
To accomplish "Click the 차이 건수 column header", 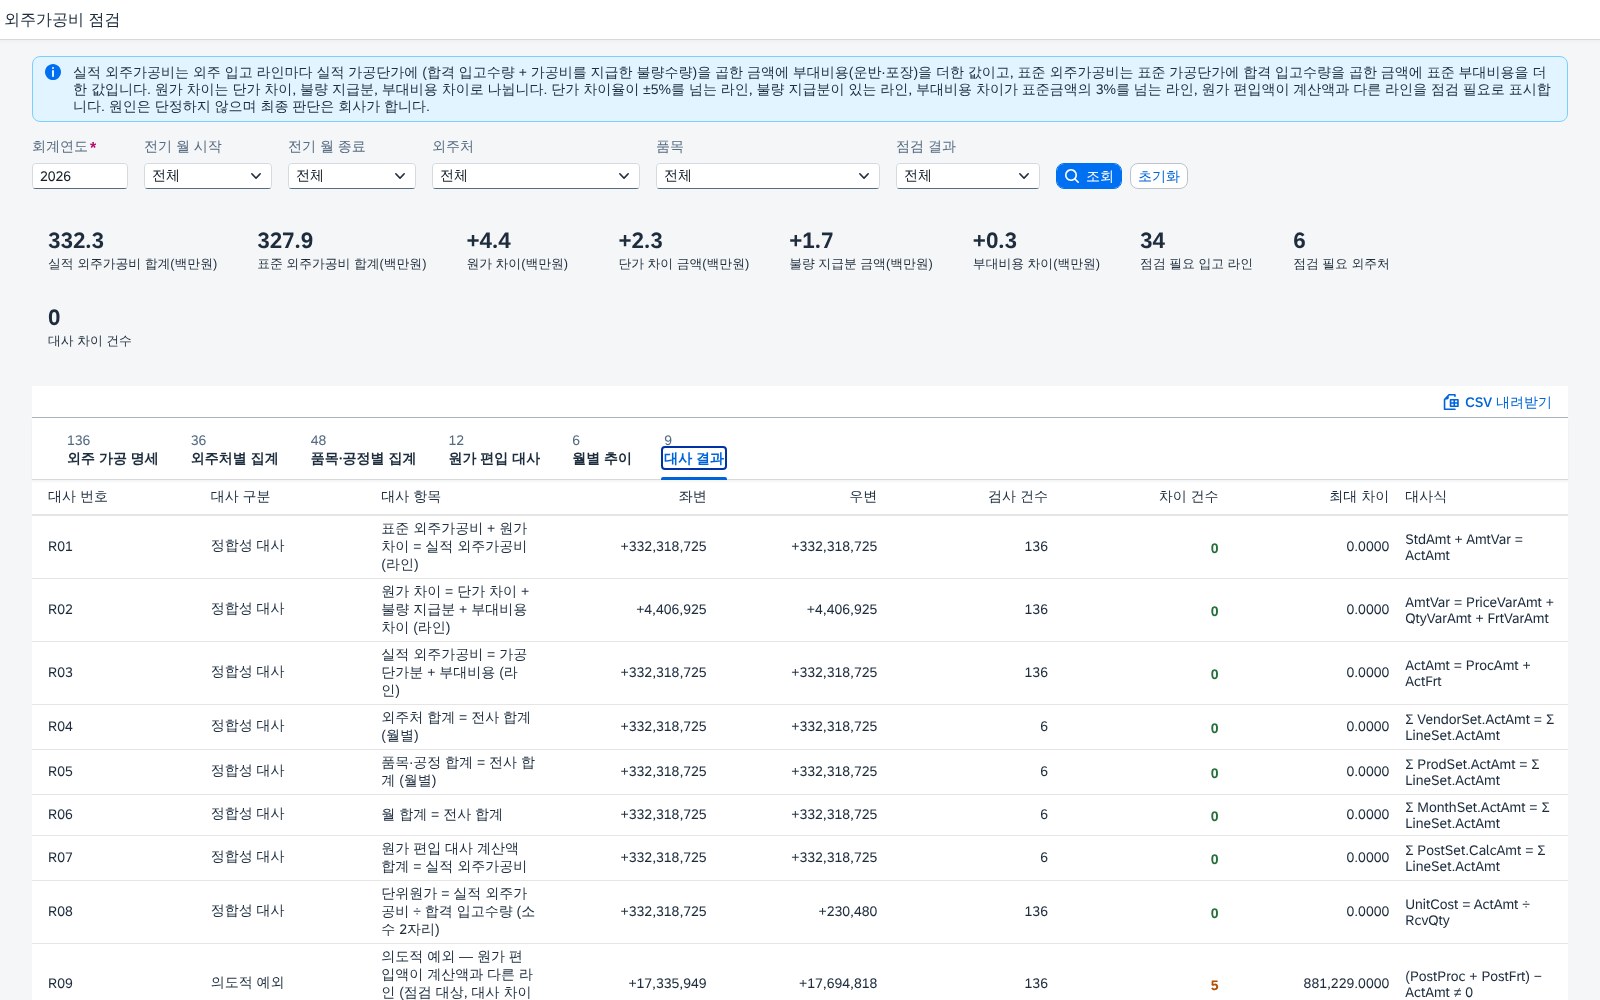I will (1188, 497).
